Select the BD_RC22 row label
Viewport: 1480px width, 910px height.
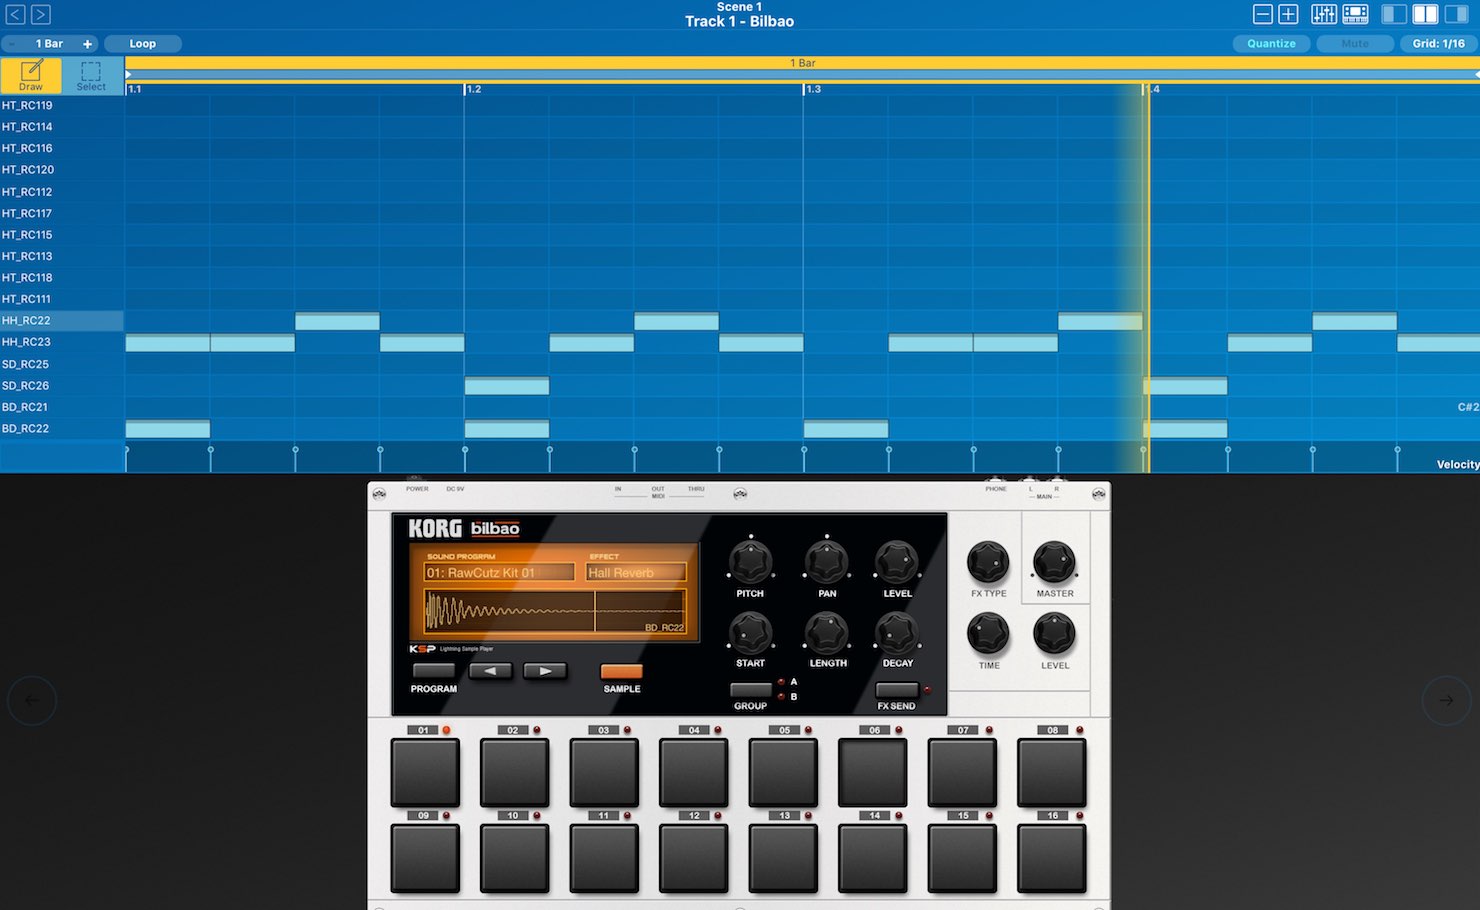pos(25,428)
